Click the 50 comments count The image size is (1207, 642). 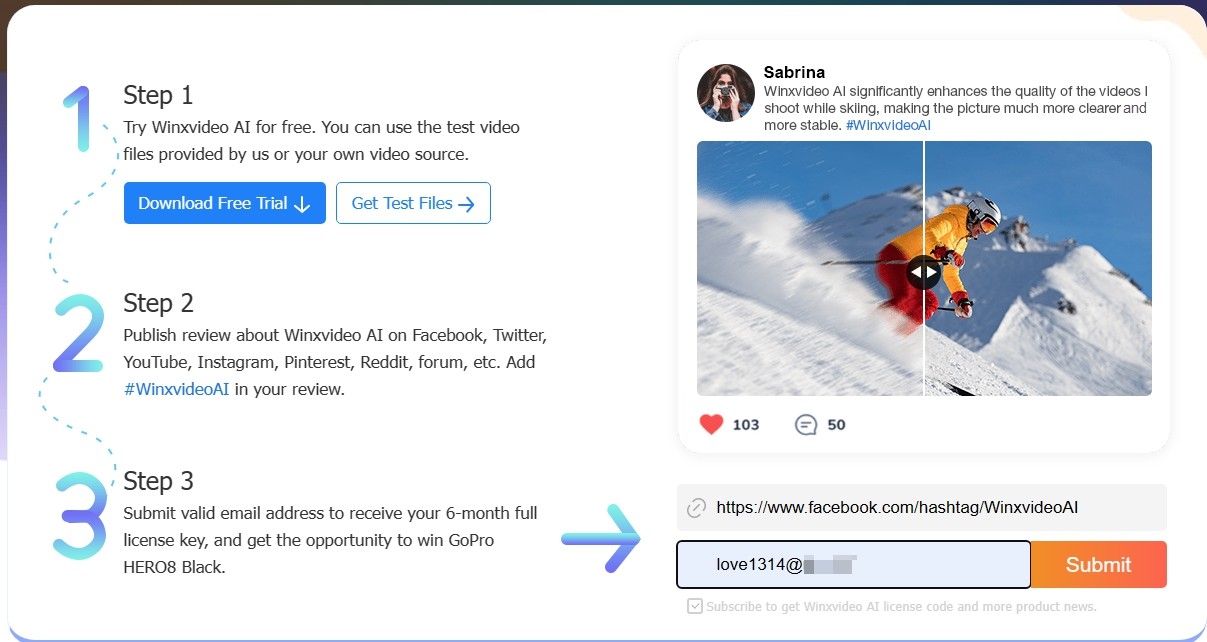(836, 425)
